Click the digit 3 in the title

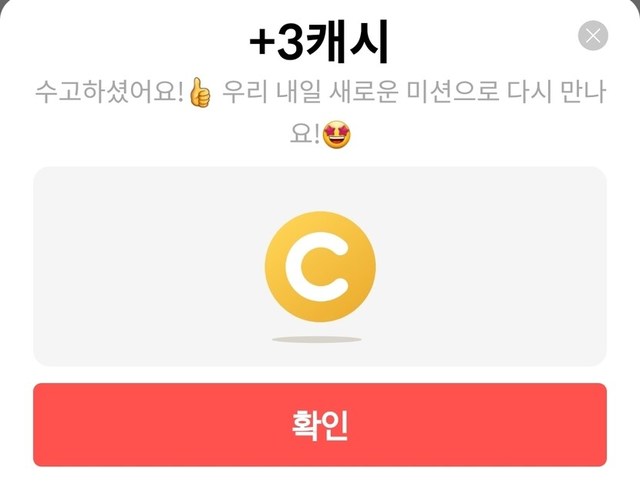pos(291,43)
